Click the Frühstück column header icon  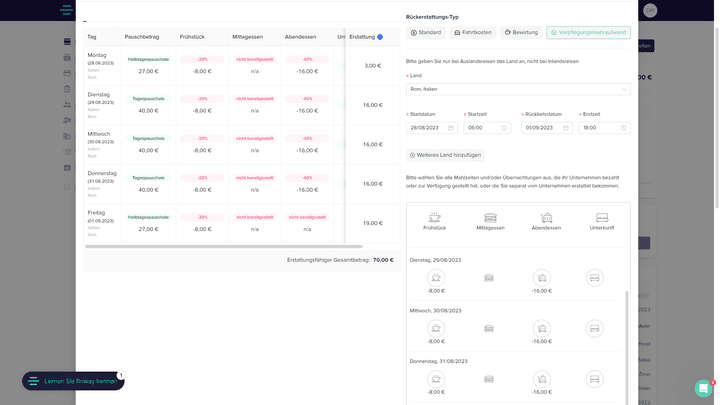[435, 217]
